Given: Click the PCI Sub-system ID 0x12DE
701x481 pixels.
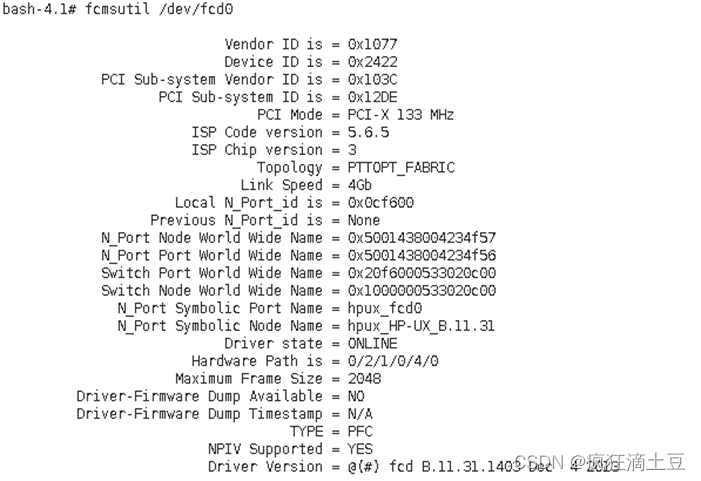Looking at the screenshot, I should tap(372, 97).
